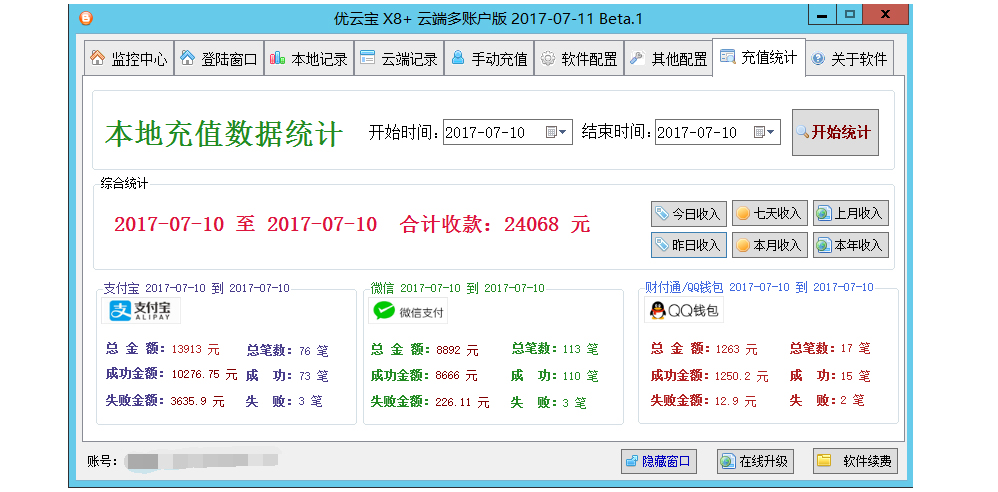The width and height of the screenshot is (998, 492).
Task: Click the app icon in title bar
Action: 85,18
